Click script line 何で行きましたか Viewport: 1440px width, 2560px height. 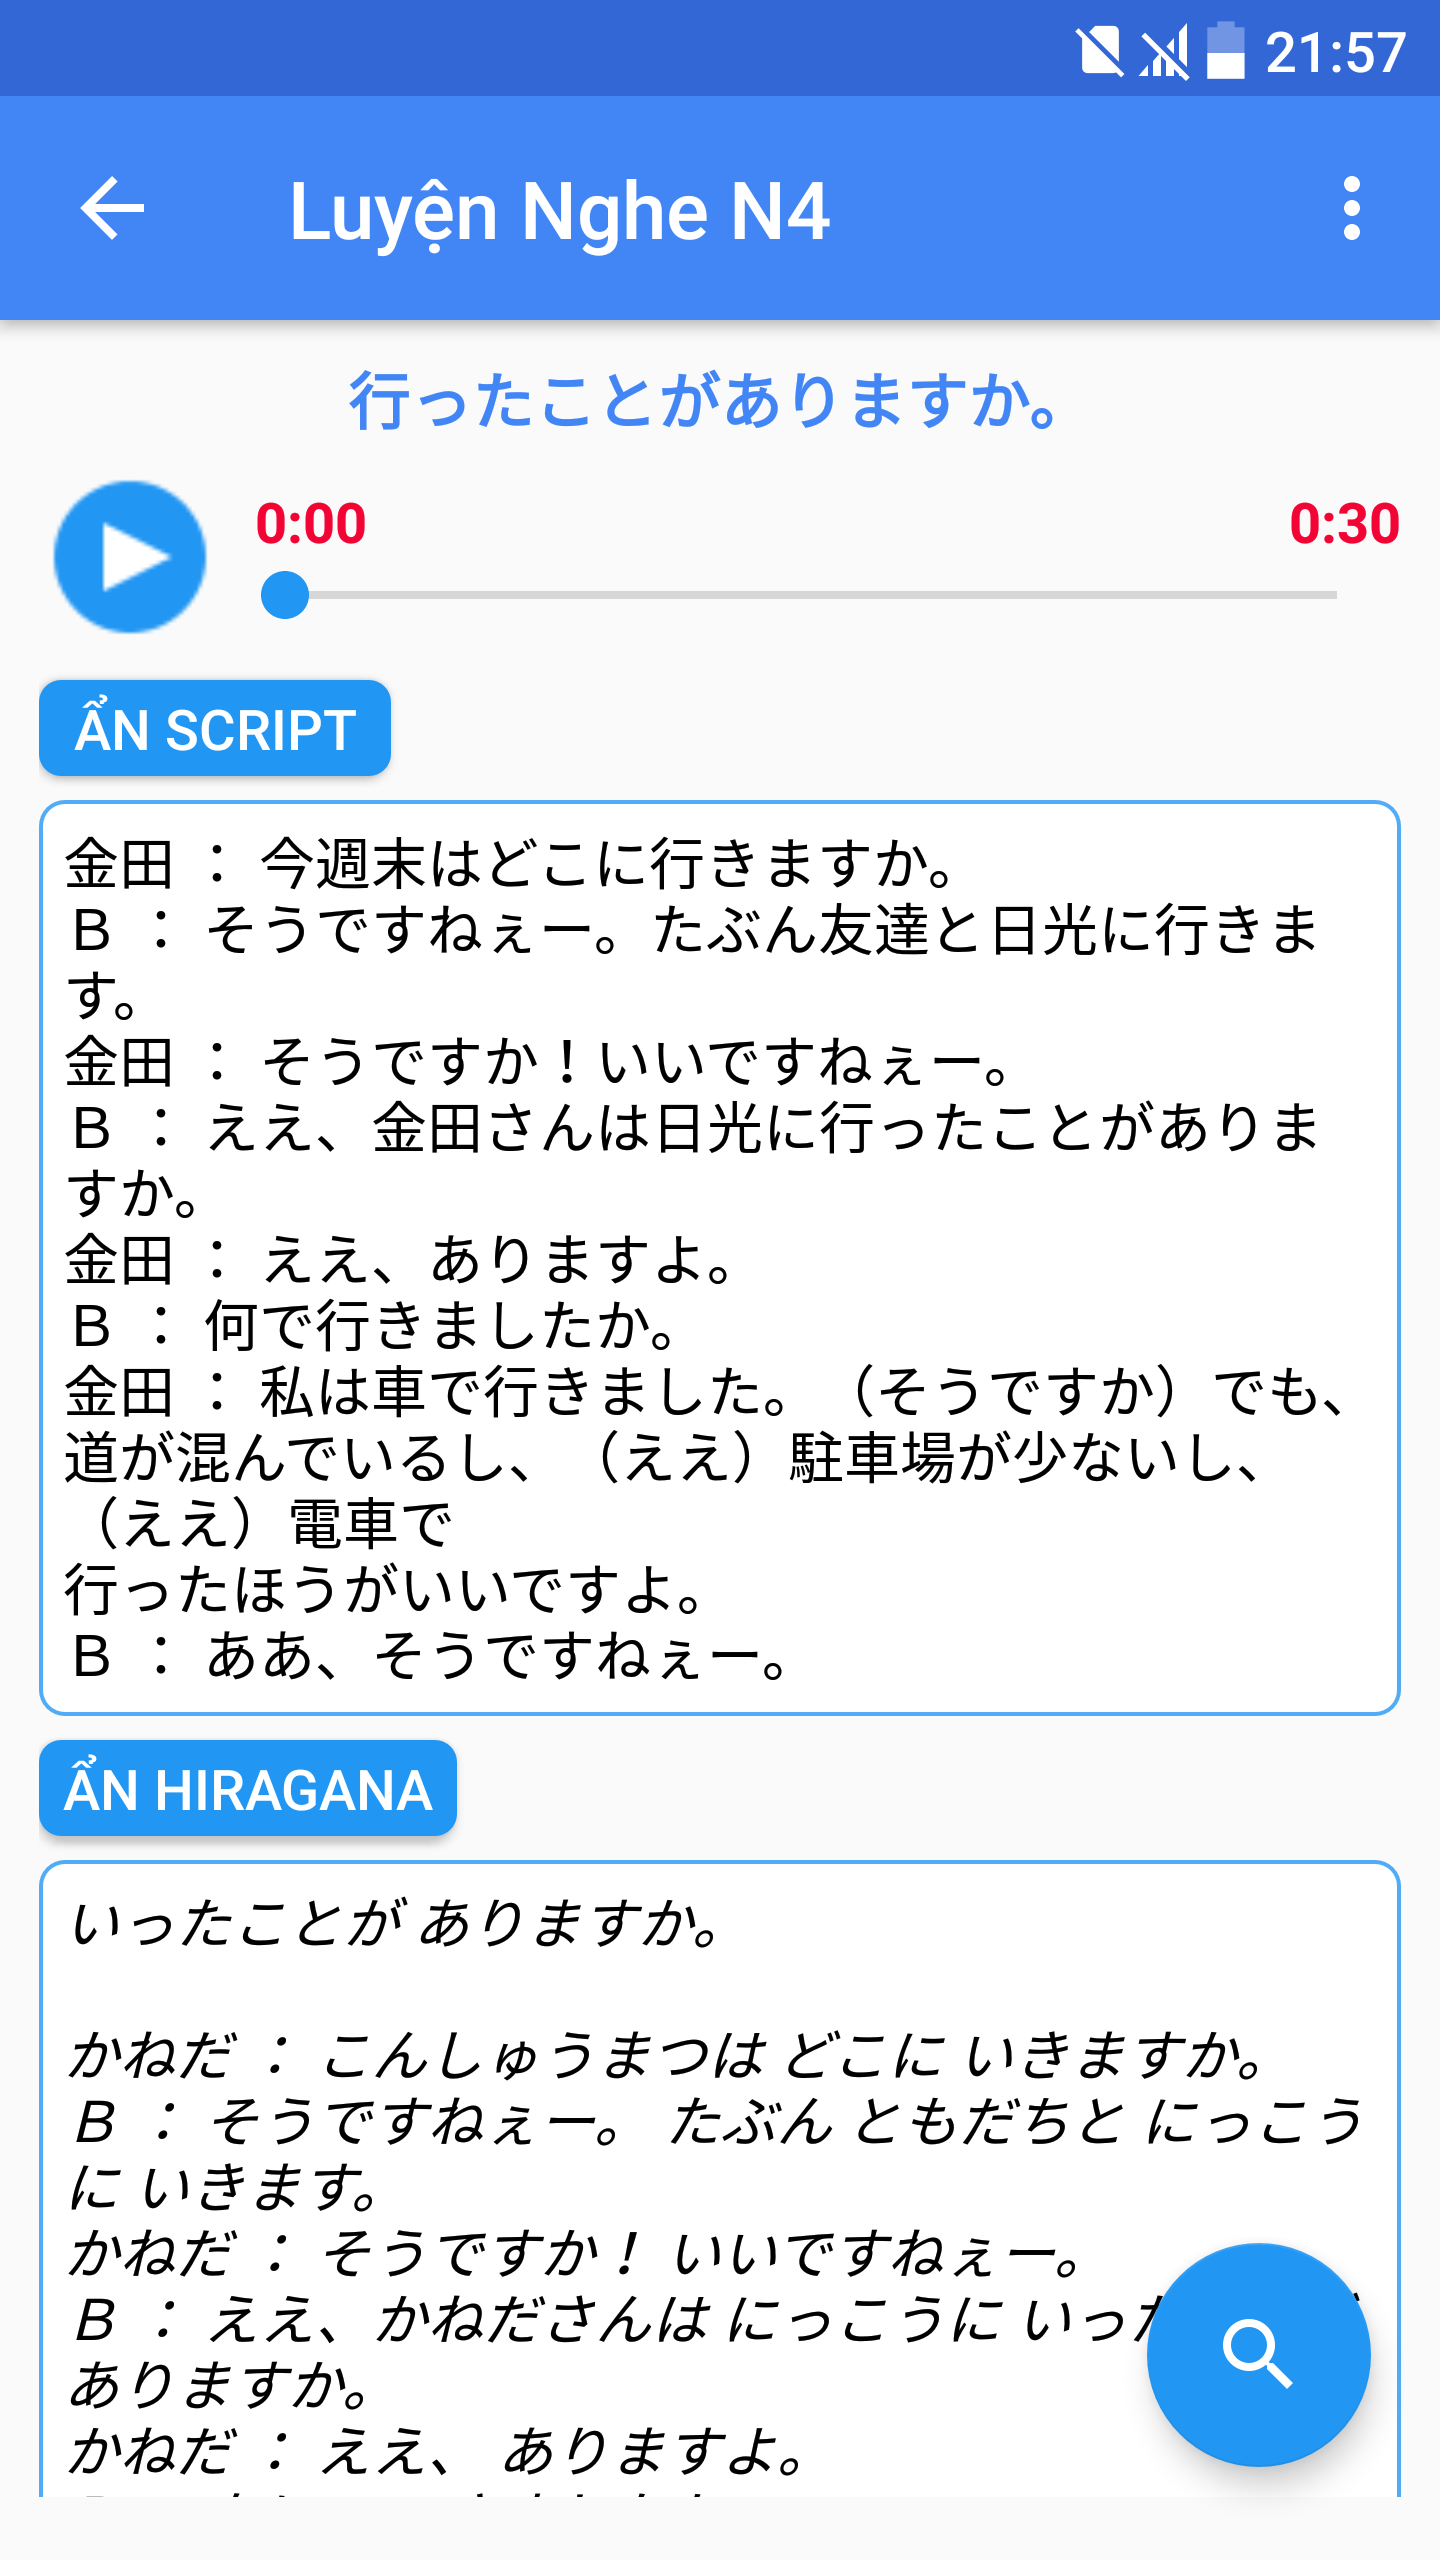(442, 1326)
